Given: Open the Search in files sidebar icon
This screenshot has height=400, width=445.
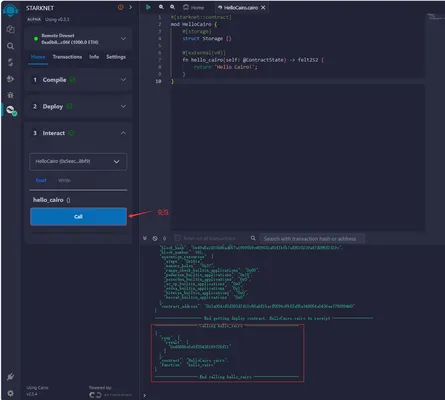Looking at the screenshot, I should [10, 46].
